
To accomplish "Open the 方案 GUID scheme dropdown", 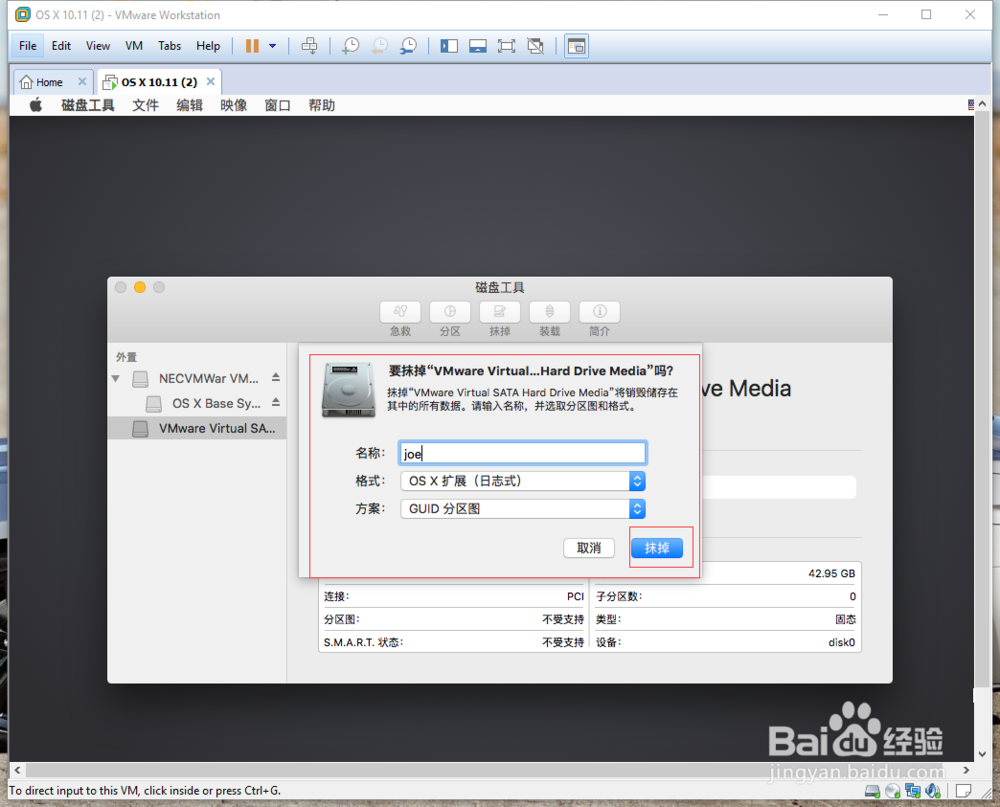I will click(522, 509).
